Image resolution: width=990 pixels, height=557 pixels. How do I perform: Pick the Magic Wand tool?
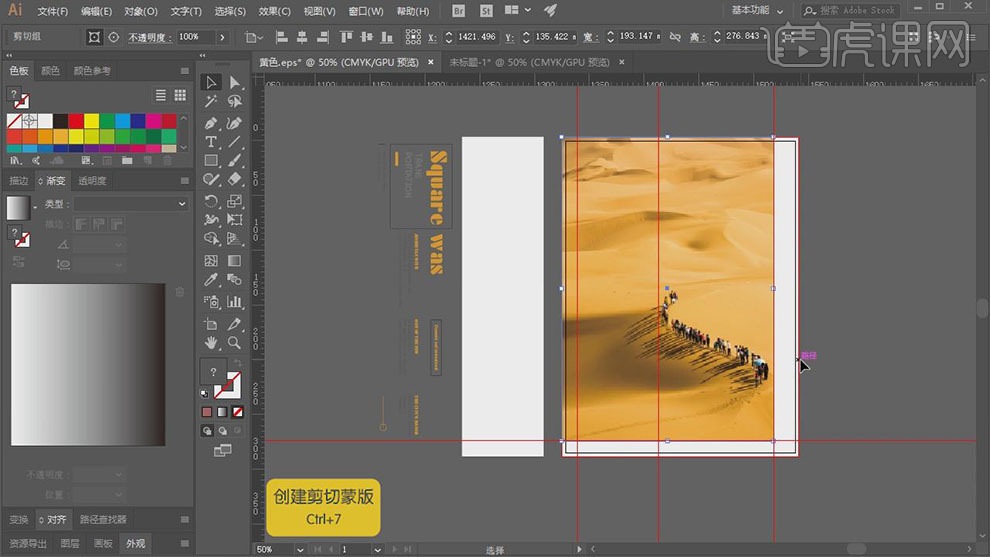click(x=211, y=101)
